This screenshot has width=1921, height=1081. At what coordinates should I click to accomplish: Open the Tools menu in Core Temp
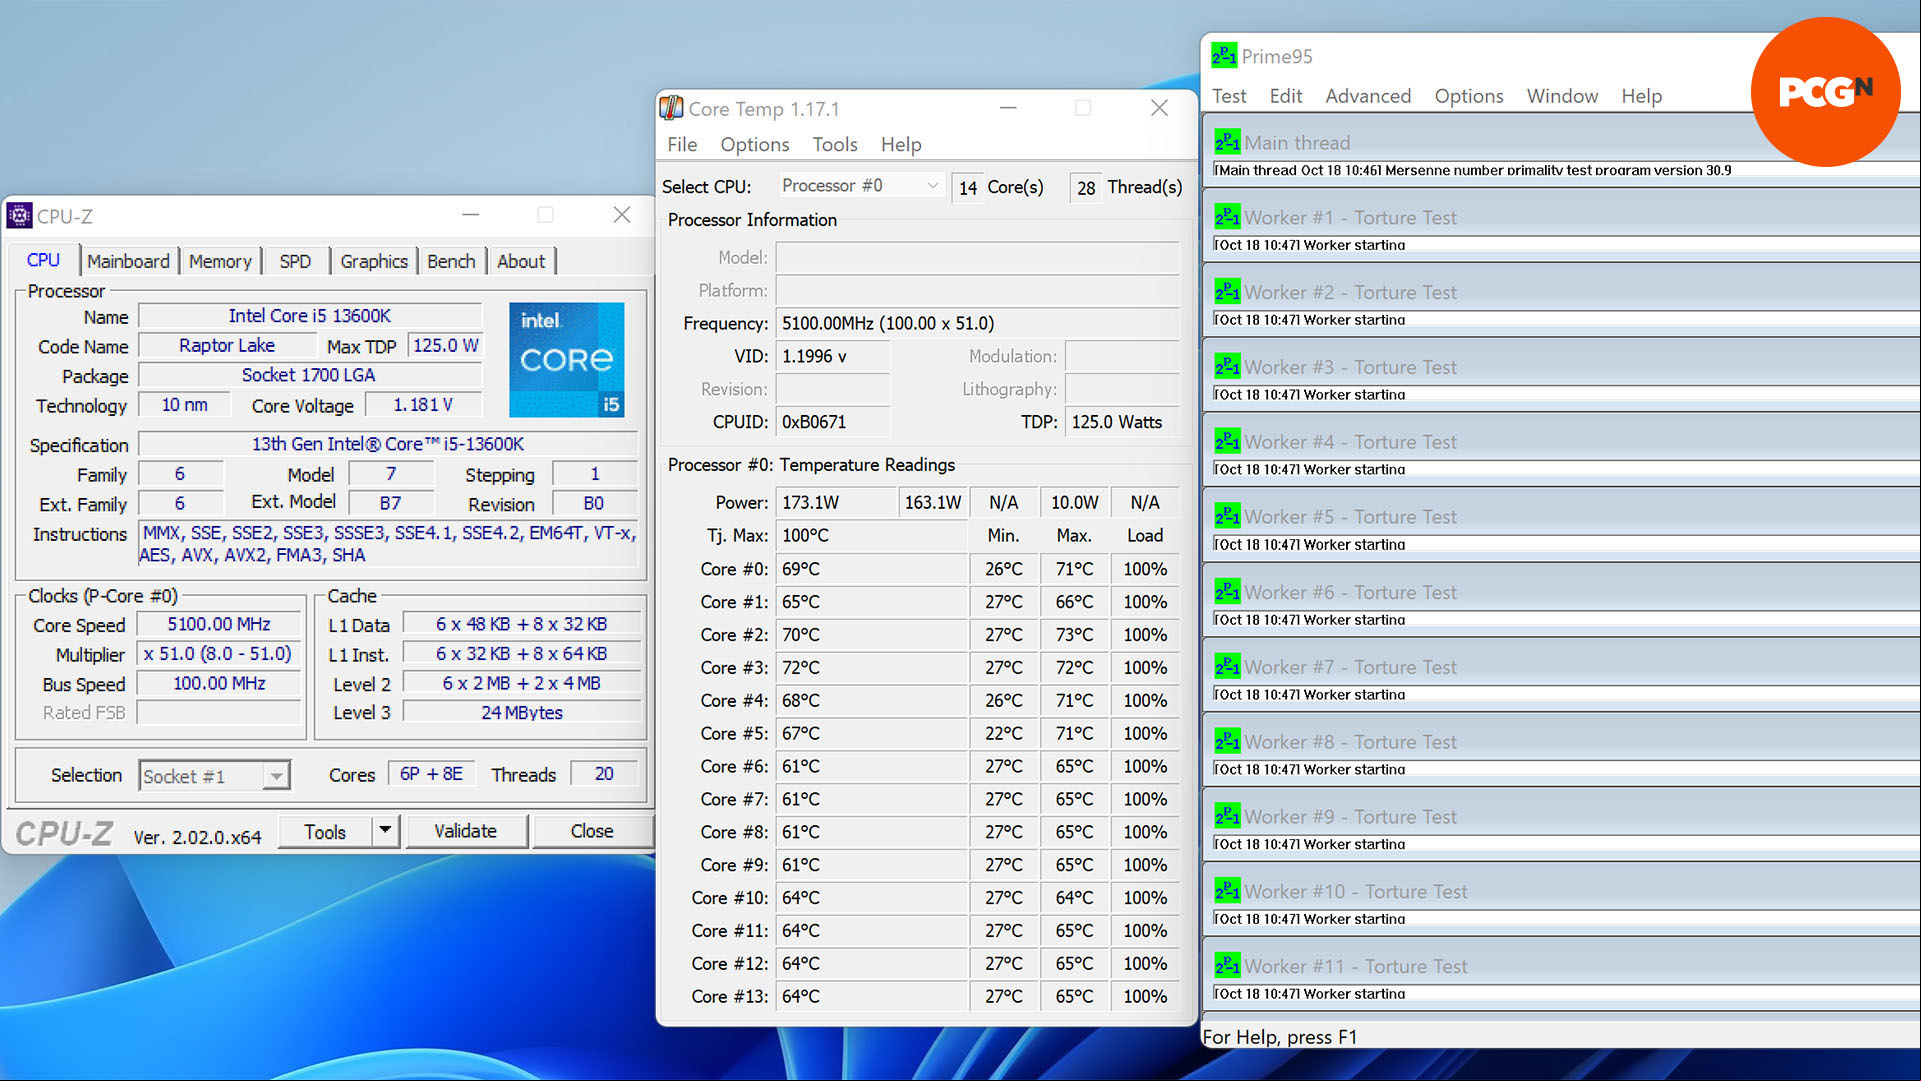(835, 144)
